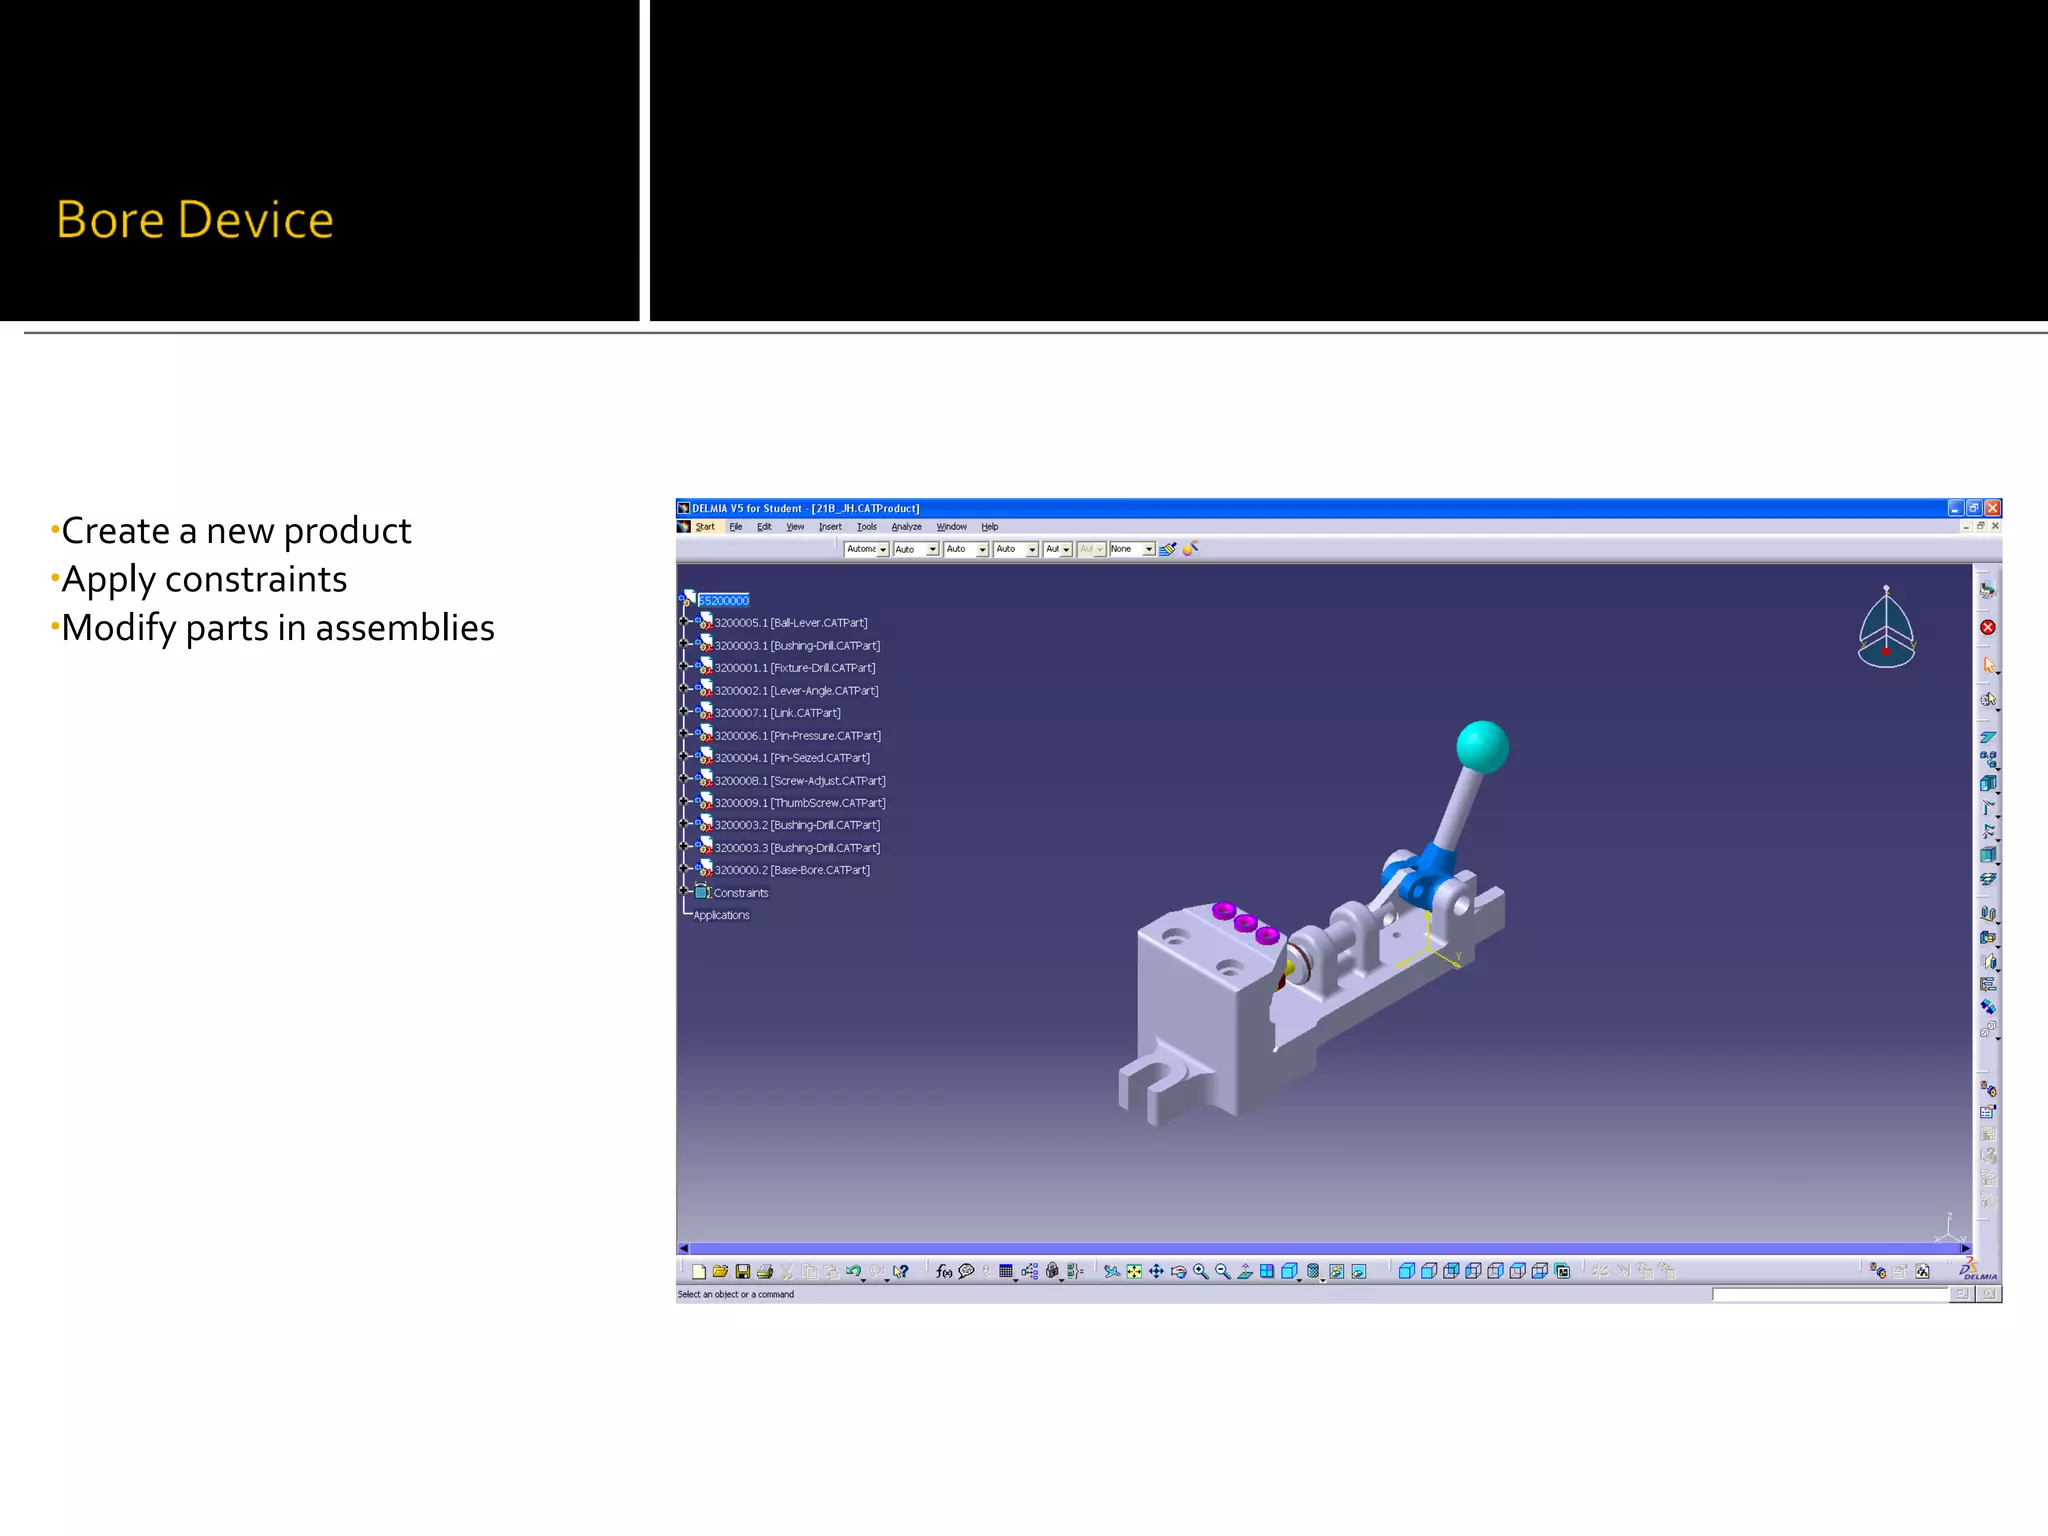Select the Pan arrows tool
Image resolution: width=2048 pixels, height=1536 pixels.
pyautogui.click(x=1156, y=1272)
